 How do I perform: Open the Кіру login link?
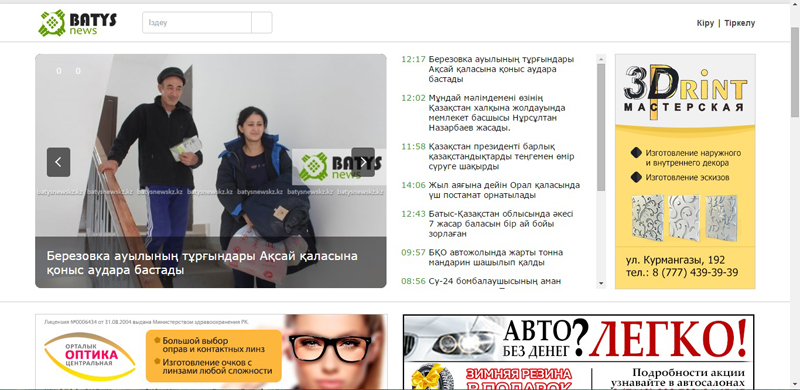(705, 23)
